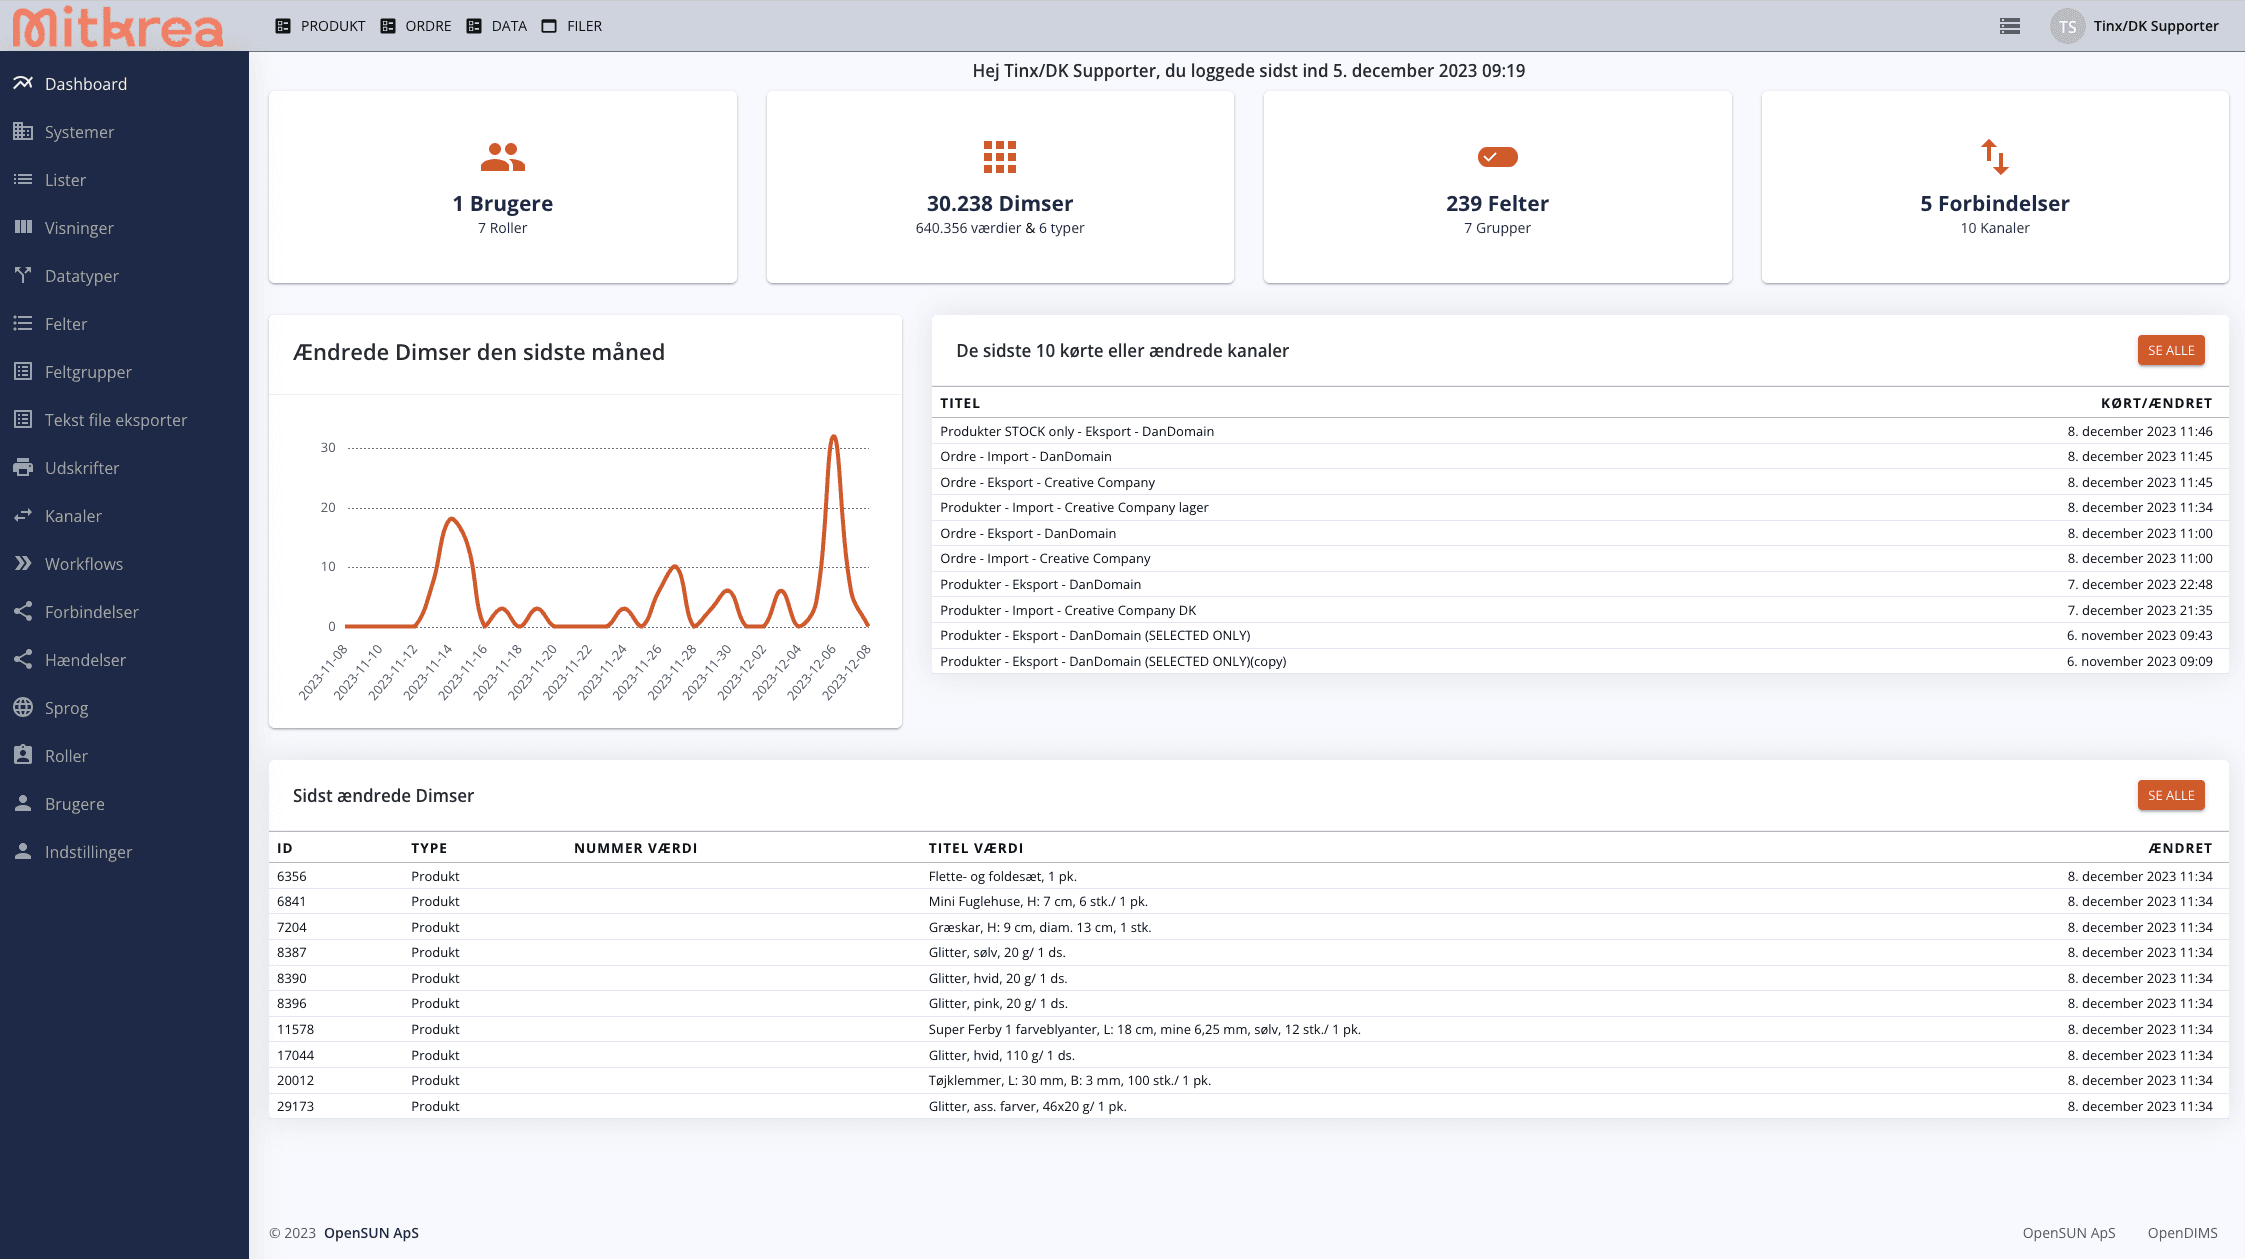The width and height of the screenshot is (2245, 1259).
Task: Open the PRODUKT top menu
Action: coord(321,26)
